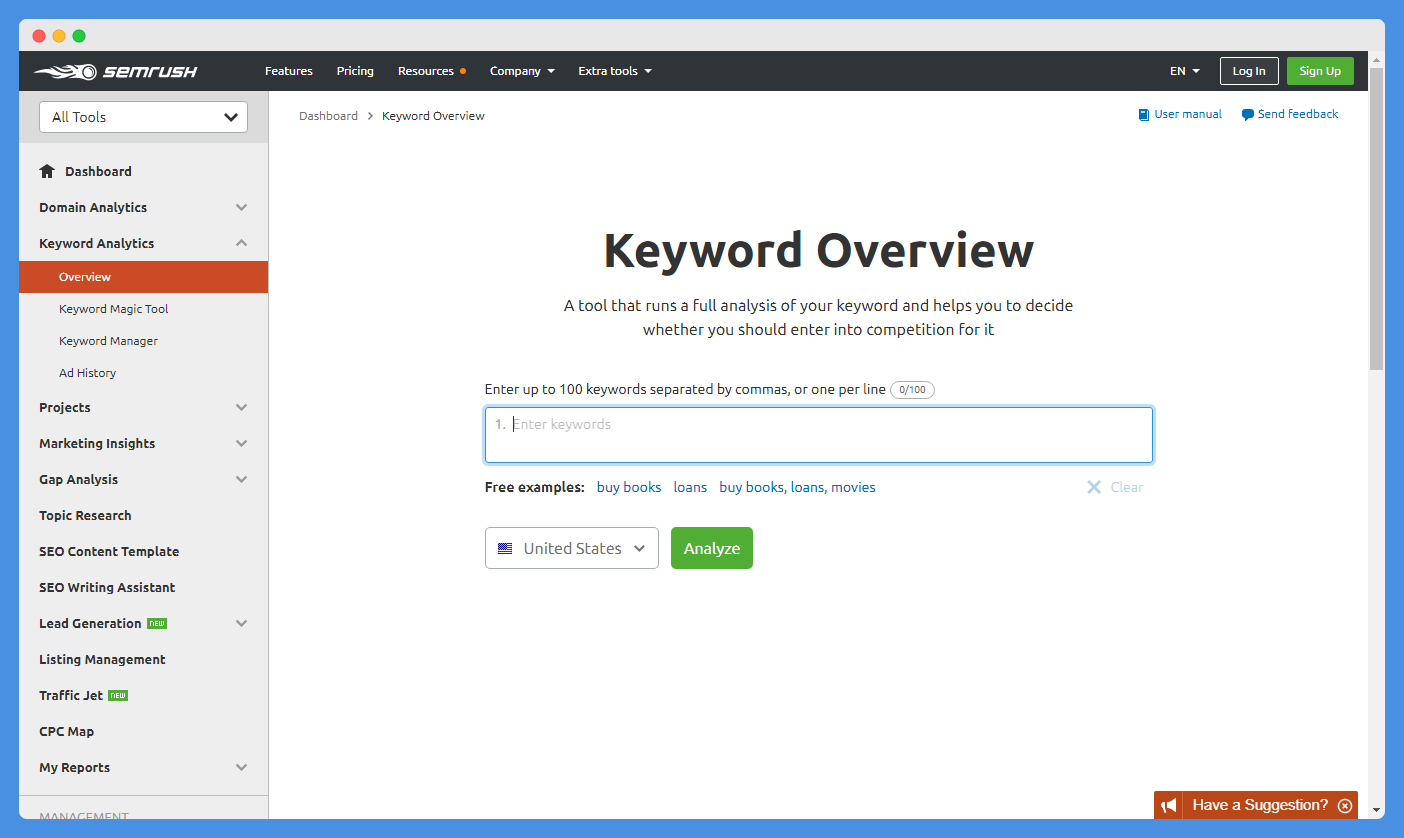Click the orange dot next to Resources
The height and width of the screenshot is (838, 1404).
[x=463, y=71]
